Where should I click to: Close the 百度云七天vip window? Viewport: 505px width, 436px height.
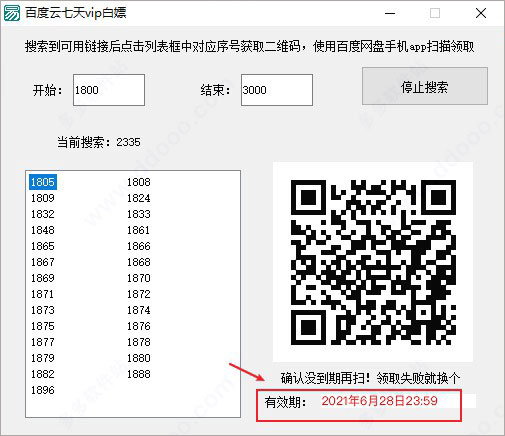click(481, 13)
